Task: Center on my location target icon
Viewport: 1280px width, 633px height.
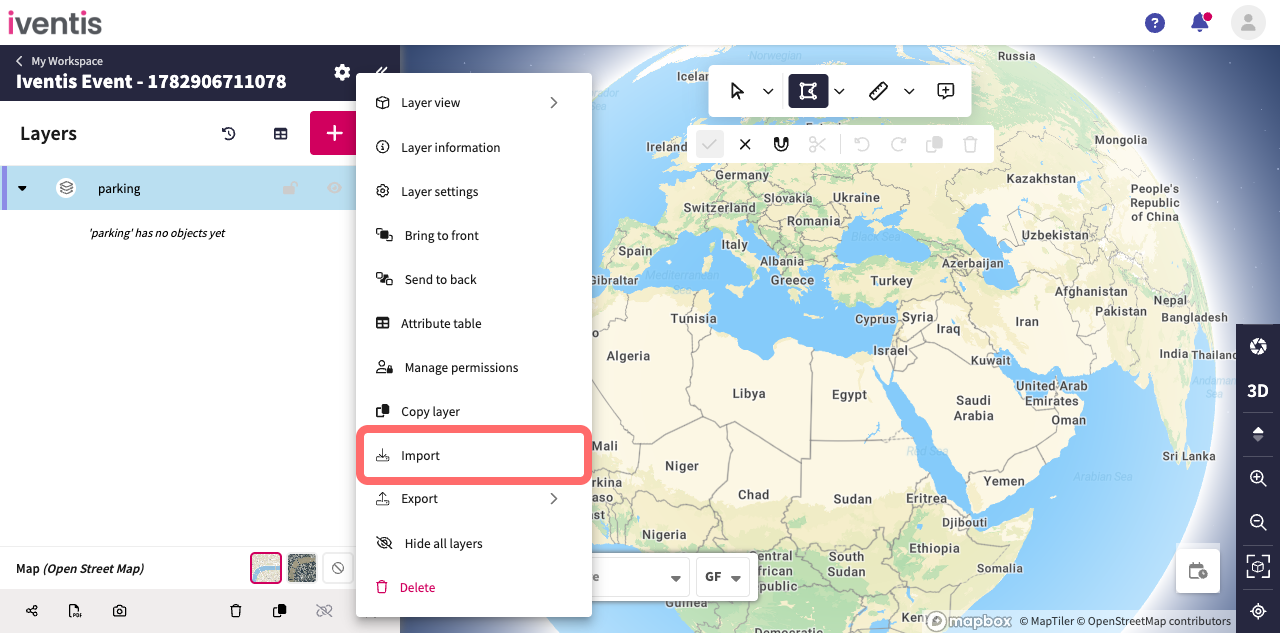Action: click(1258, 611)
